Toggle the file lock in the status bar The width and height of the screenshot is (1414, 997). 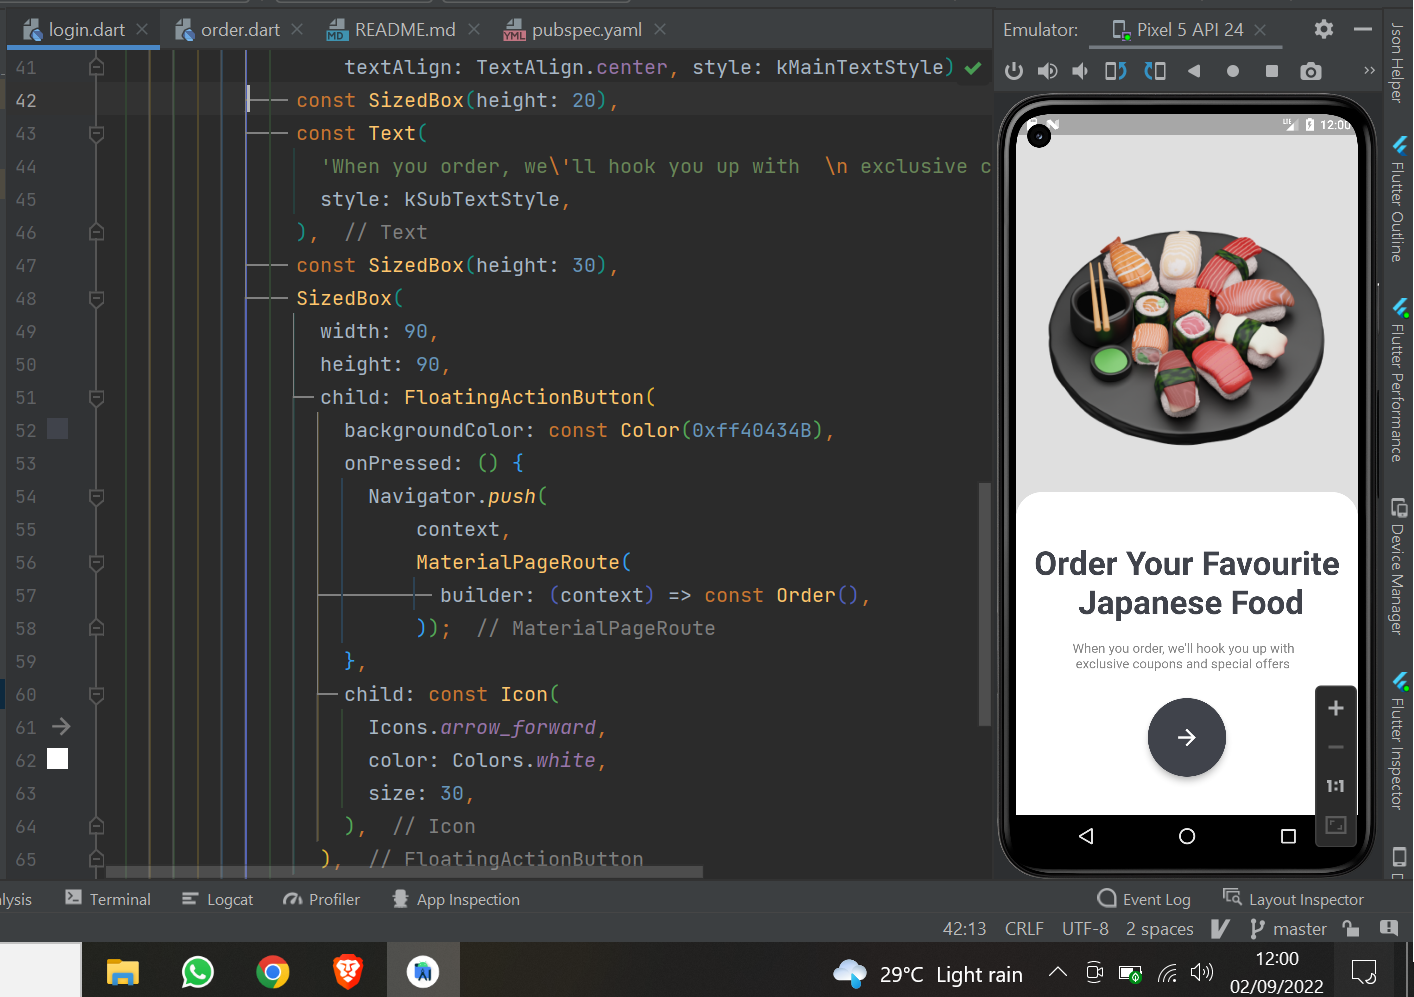[1351, 929]
